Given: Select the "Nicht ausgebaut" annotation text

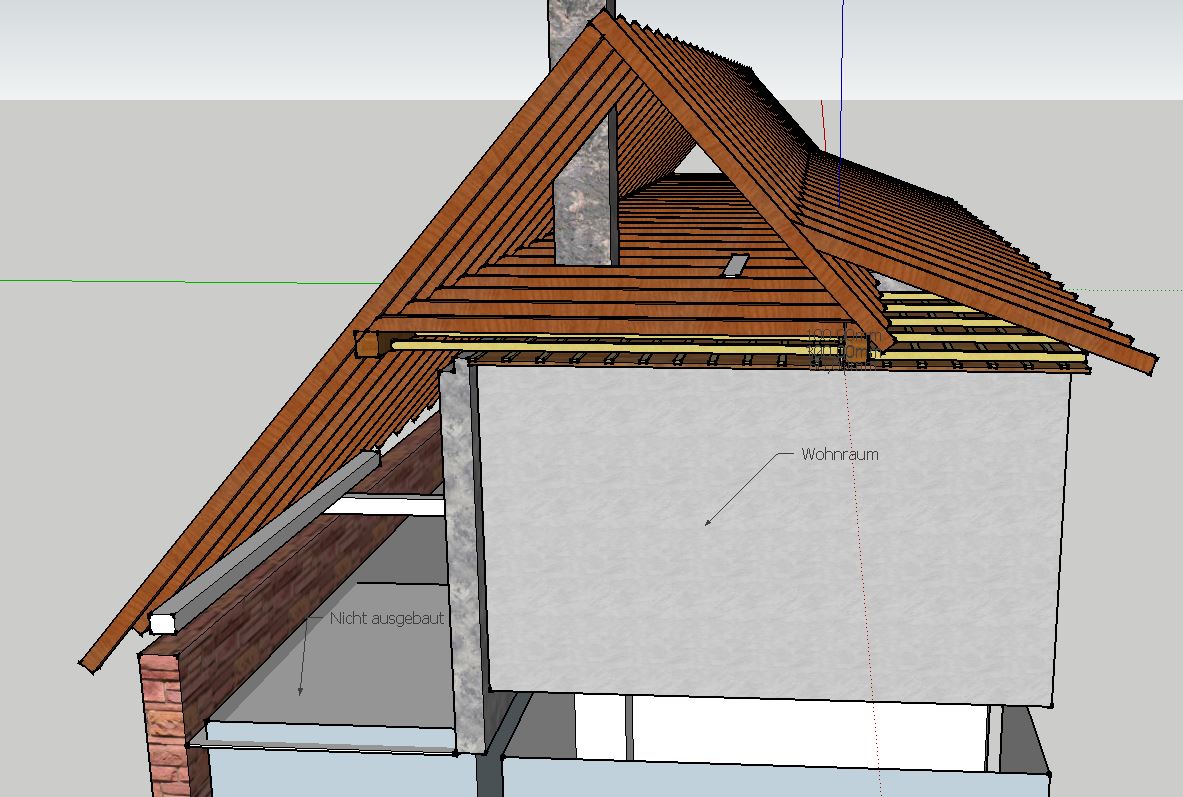Looking at the screenshot, I should (x=386, y=618).
